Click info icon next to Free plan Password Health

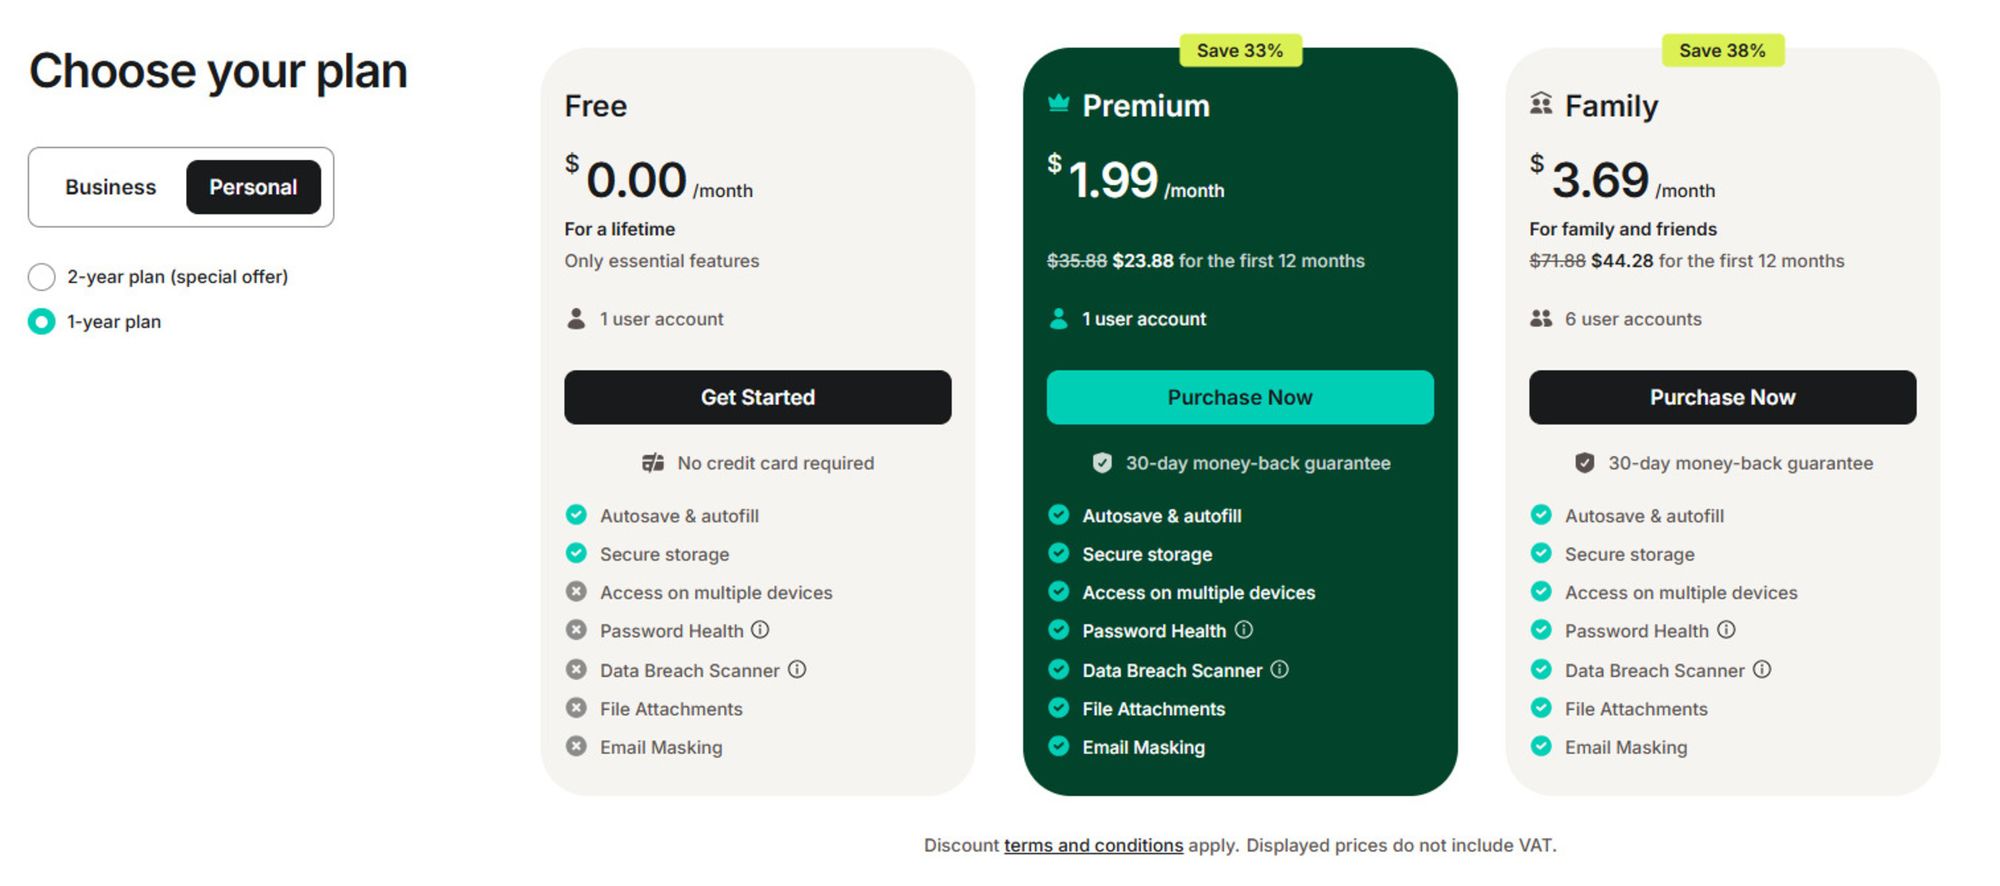click(760, 630)
